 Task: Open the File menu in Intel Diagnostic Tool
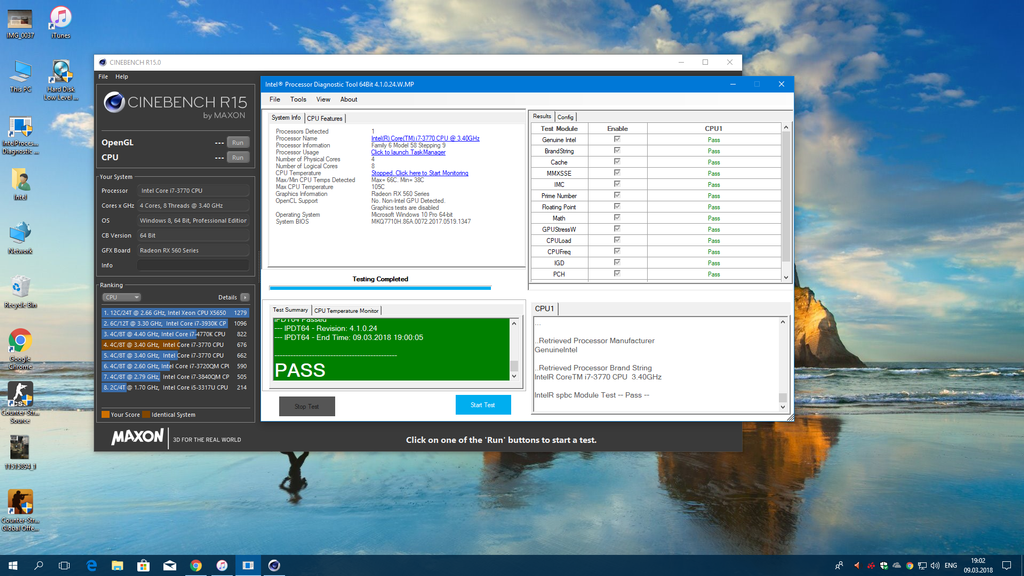coord(275,99)
